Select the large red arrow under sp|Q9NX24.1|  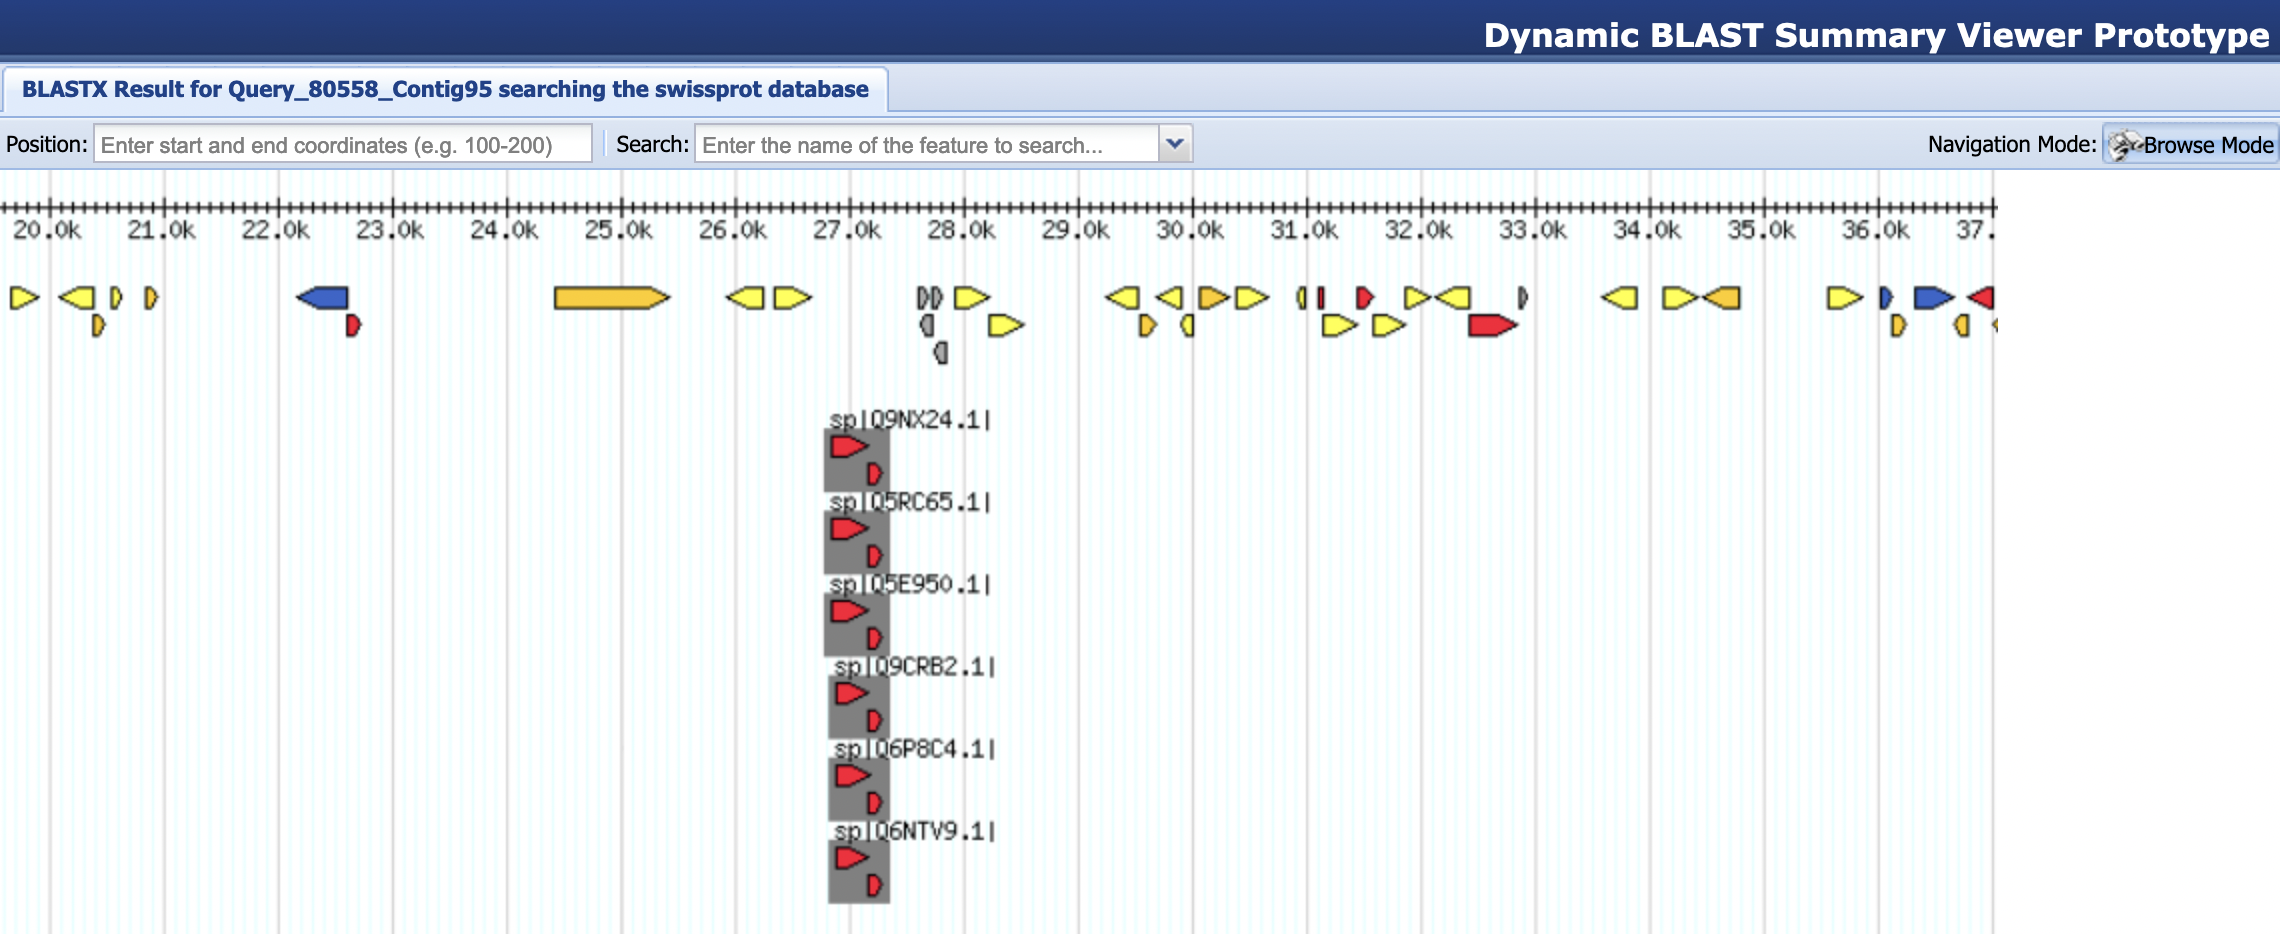(849, 446)
